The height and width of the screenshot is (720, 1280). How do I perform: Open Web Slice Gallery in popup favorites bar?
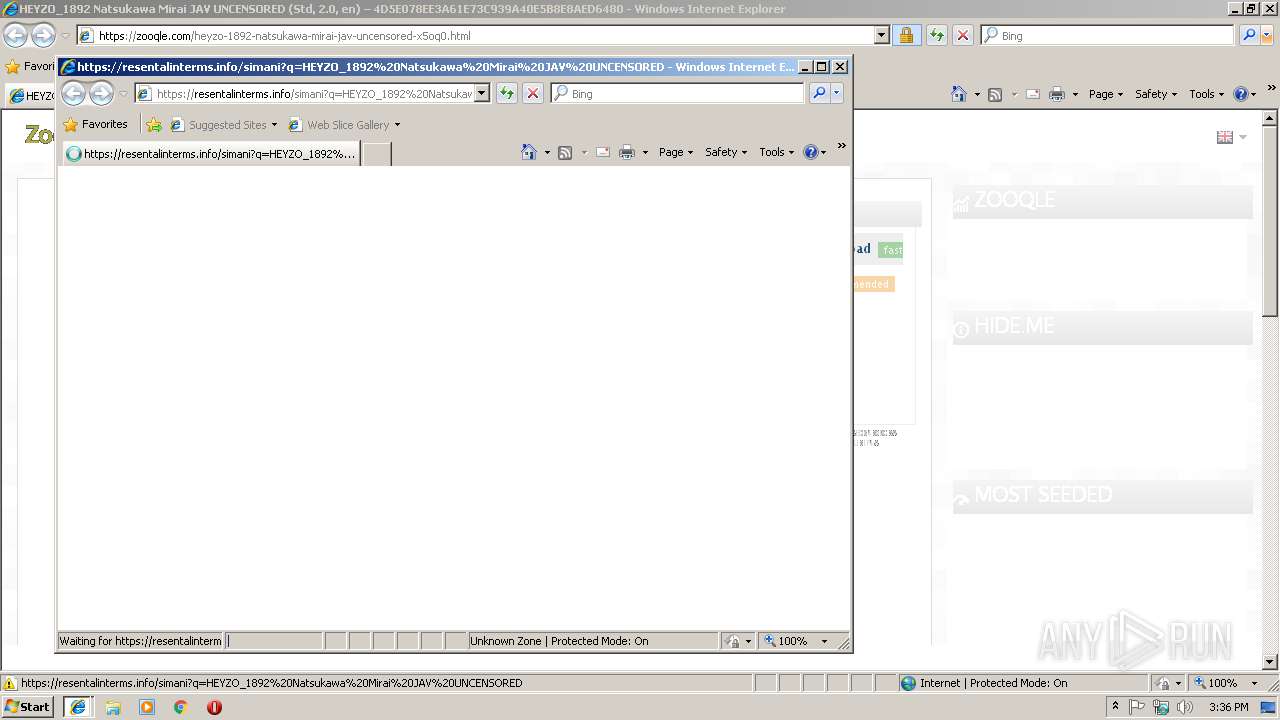pos(344,125)
